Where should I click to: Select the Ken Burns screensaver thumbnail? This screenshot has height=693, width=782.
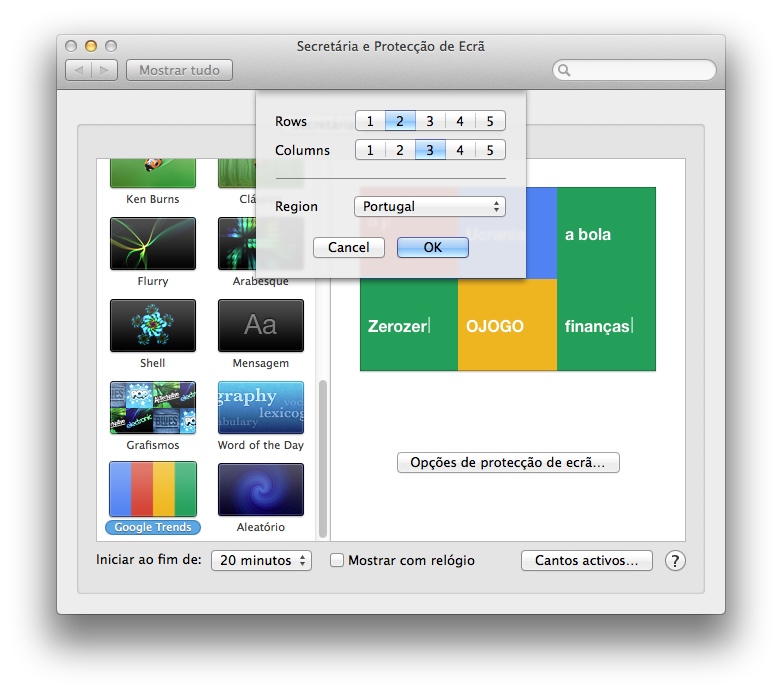153,173
